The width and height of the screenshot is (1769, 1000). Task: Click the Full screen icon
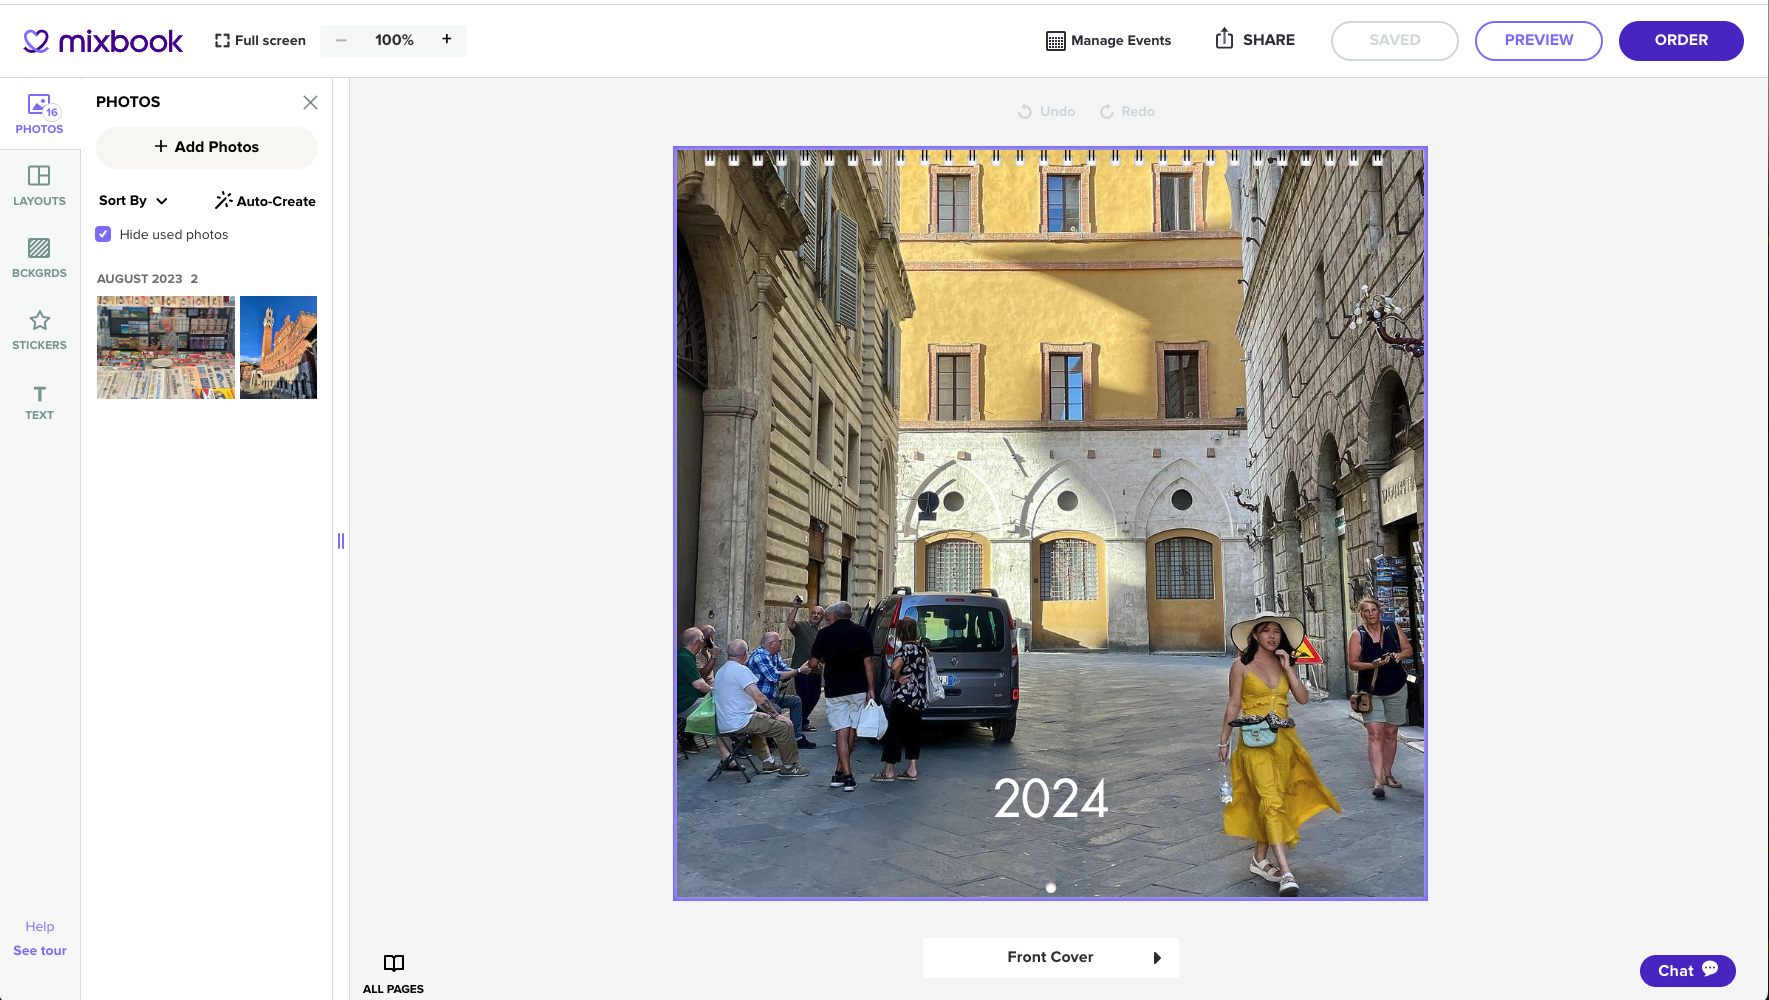222,41
